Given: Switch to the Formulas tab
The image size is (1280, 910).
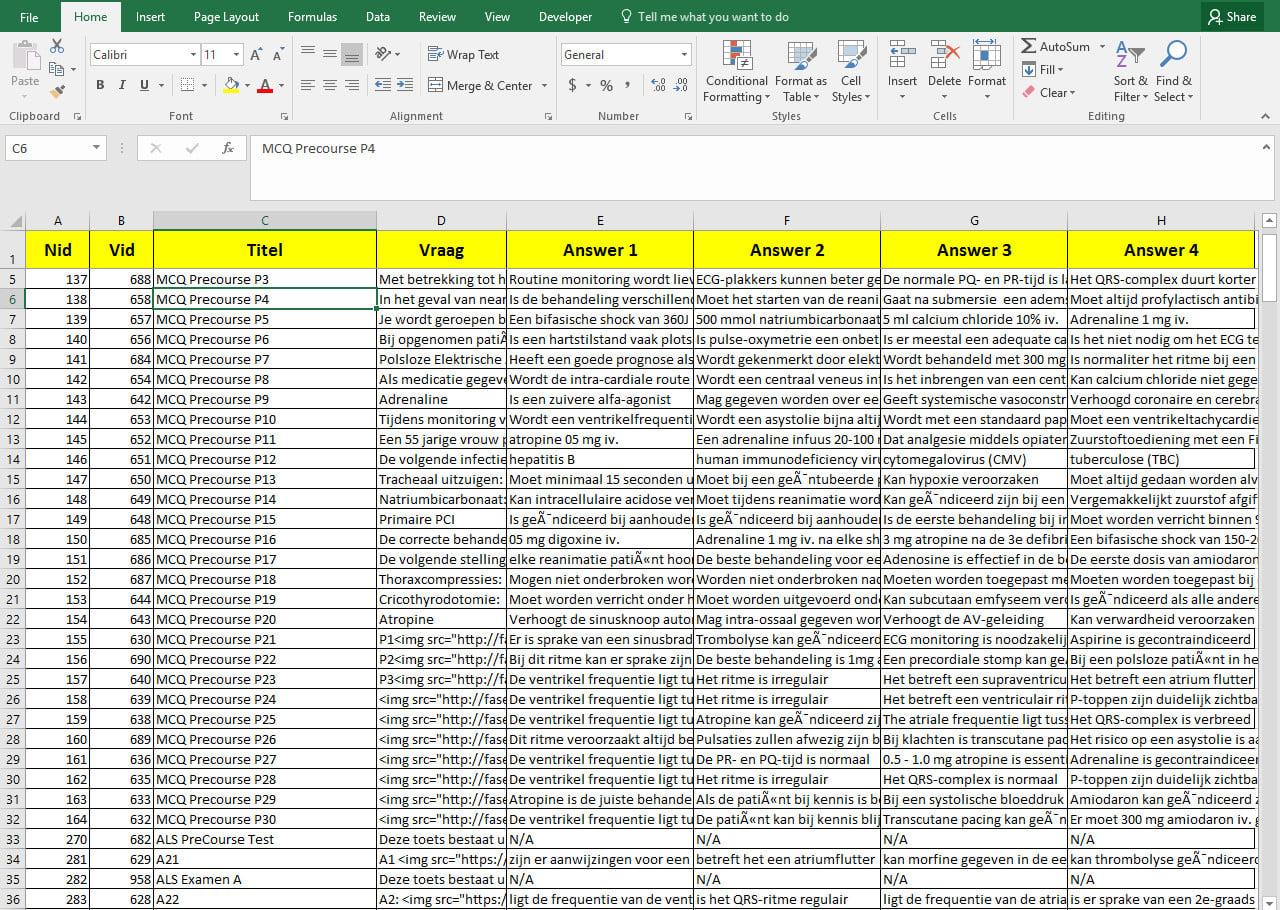Looking at the screenshot, I should (x=312, y=16).
